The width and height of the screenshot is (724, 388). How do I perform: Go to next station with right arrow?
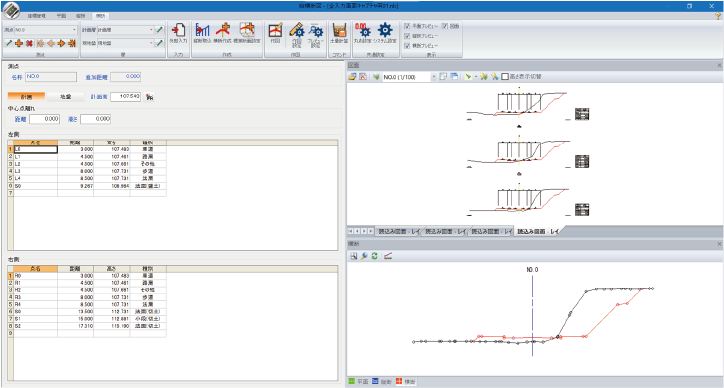tap(61, 43)
